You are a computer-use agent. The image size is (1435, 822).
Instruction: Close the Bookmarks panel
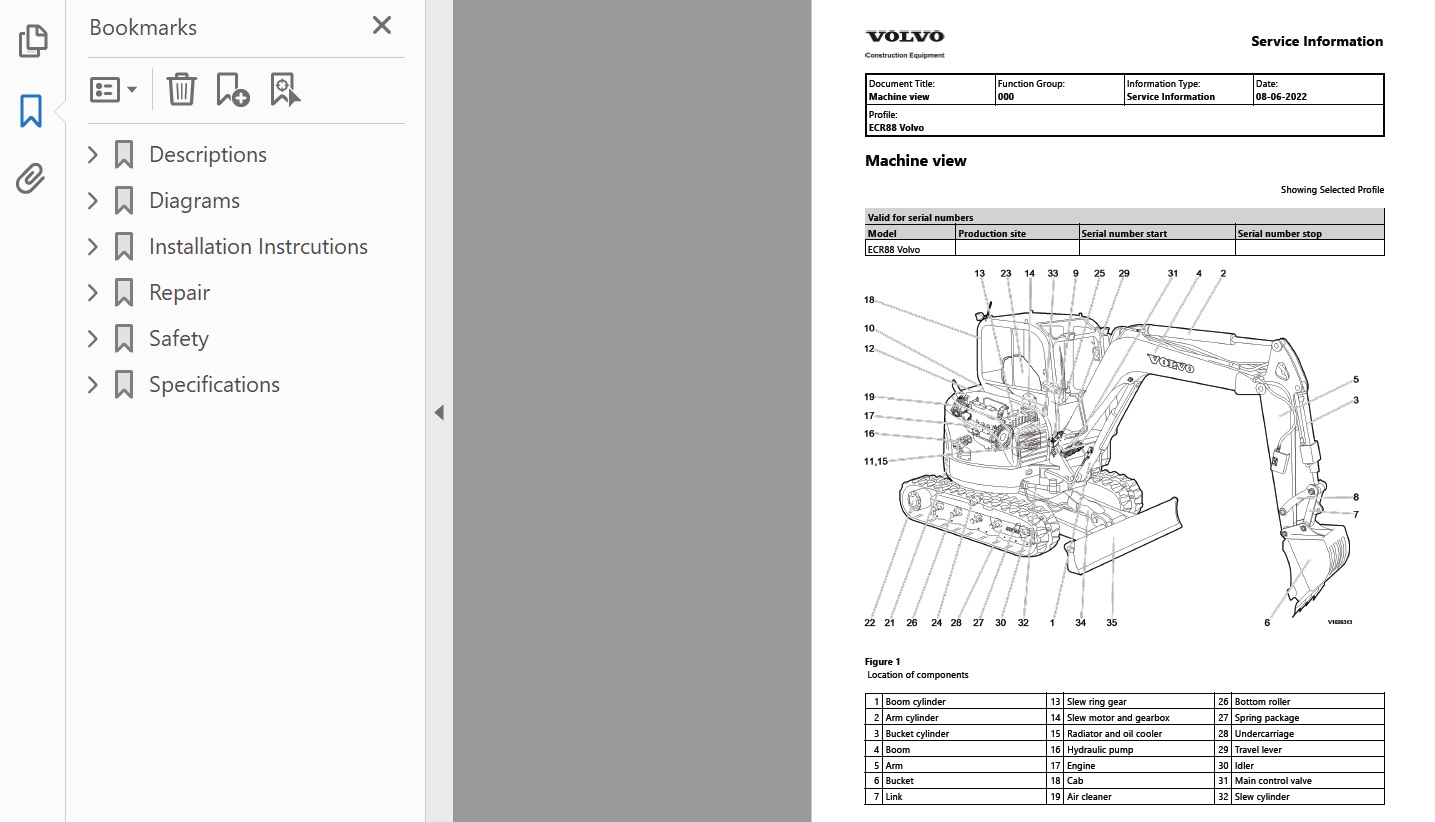382,26
